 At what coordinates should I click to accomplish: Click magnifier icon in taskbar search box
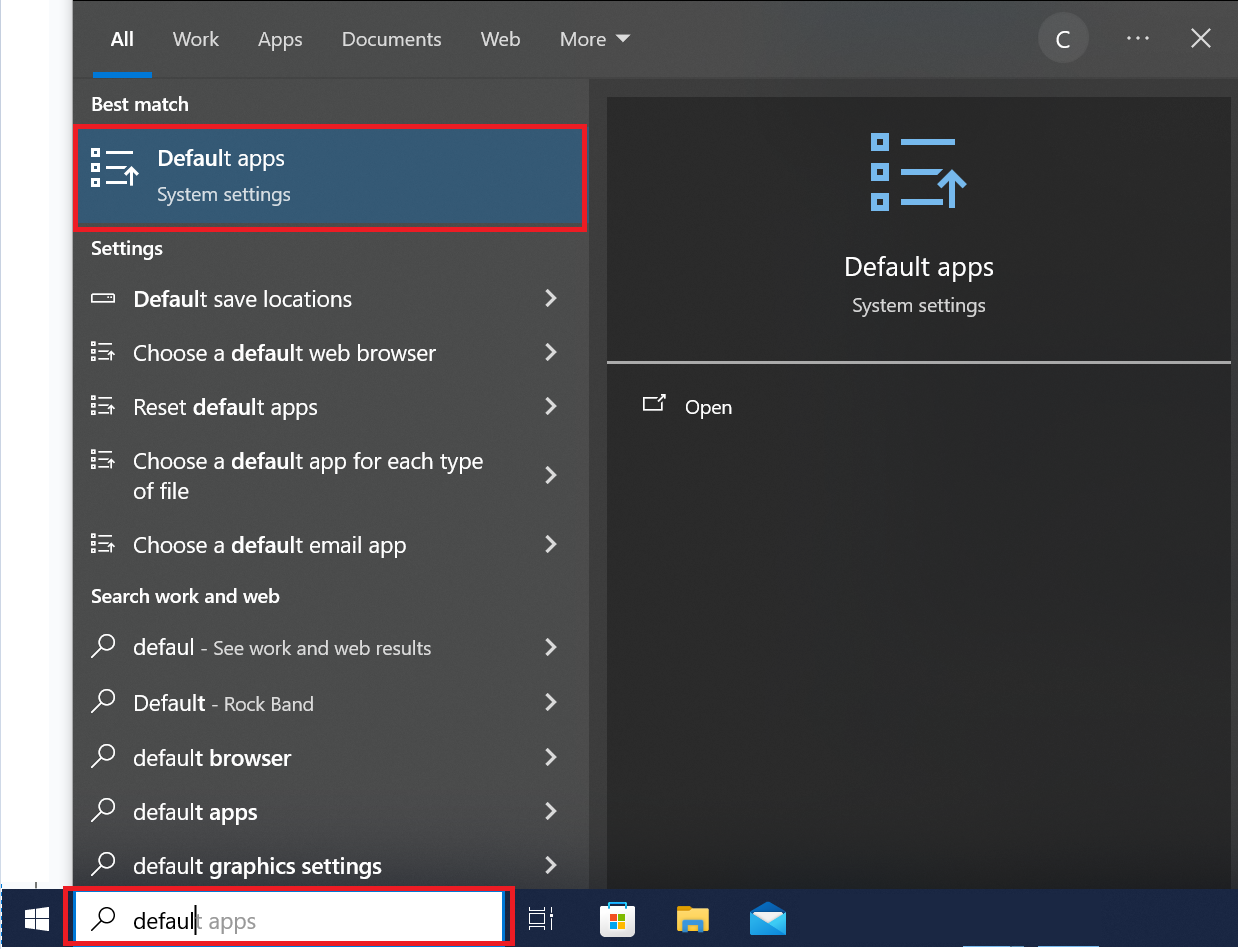click(103, 920)
